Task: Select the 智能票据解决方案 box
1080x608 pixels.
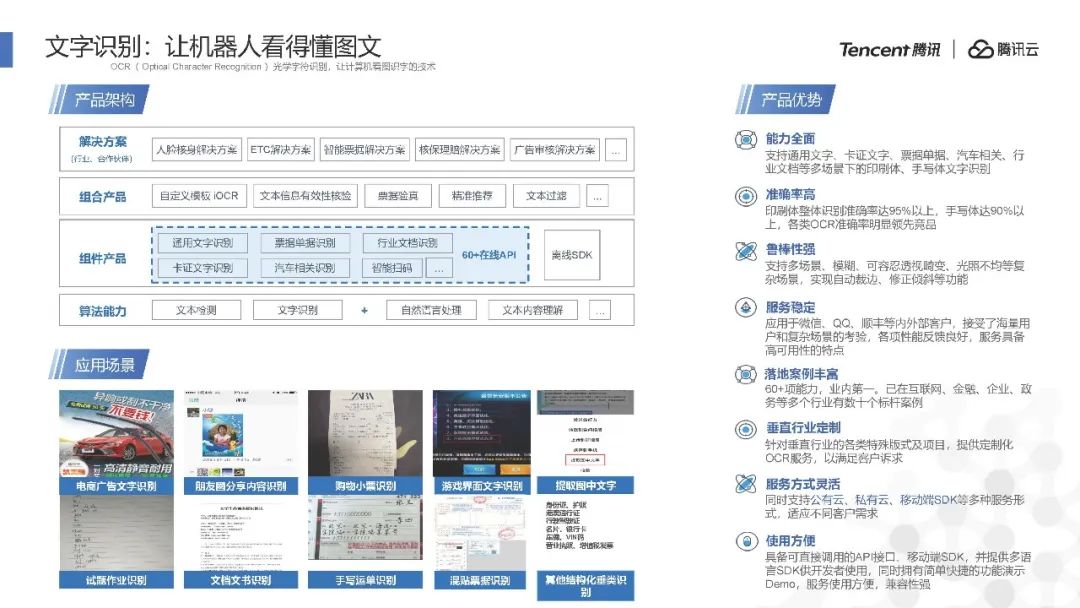Action: click(364, 149)
